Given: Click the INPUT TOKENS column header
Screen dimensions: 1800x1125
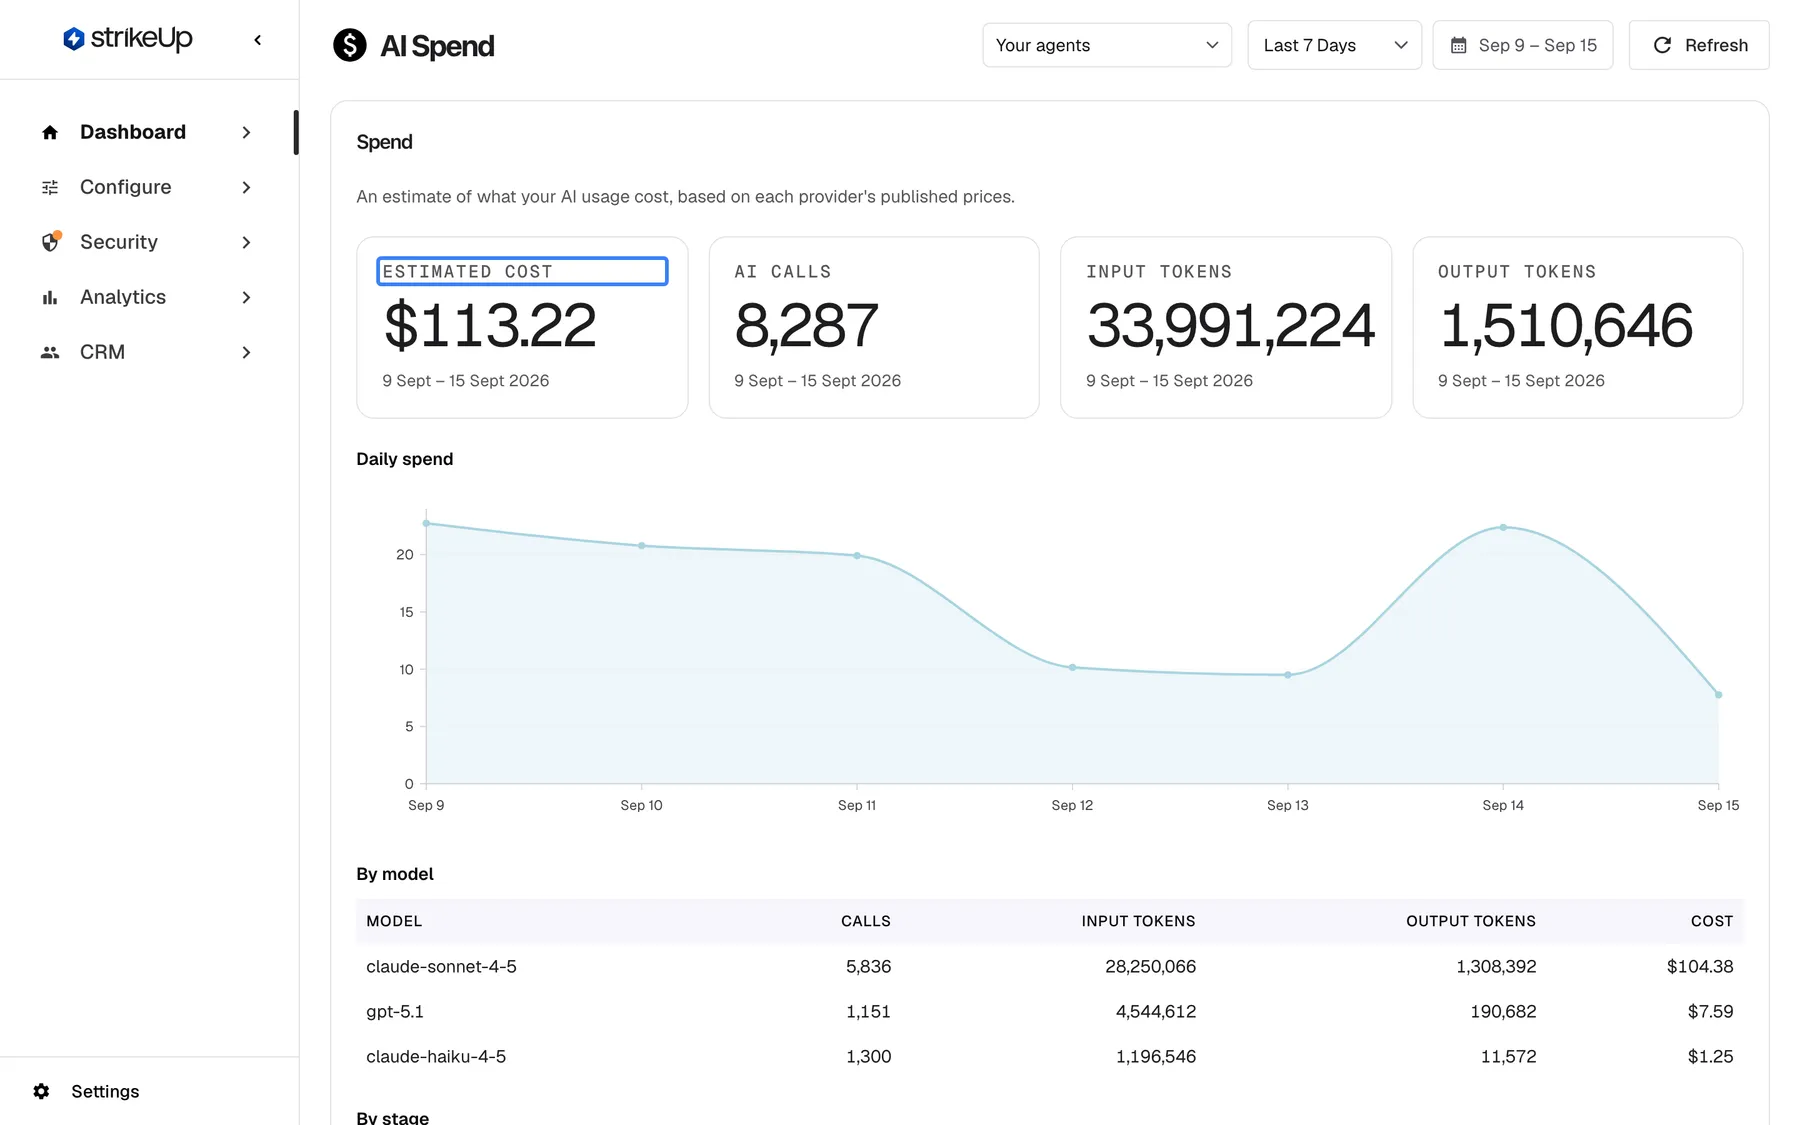Looking at the screenshot, I should [x=1138, y=921].
